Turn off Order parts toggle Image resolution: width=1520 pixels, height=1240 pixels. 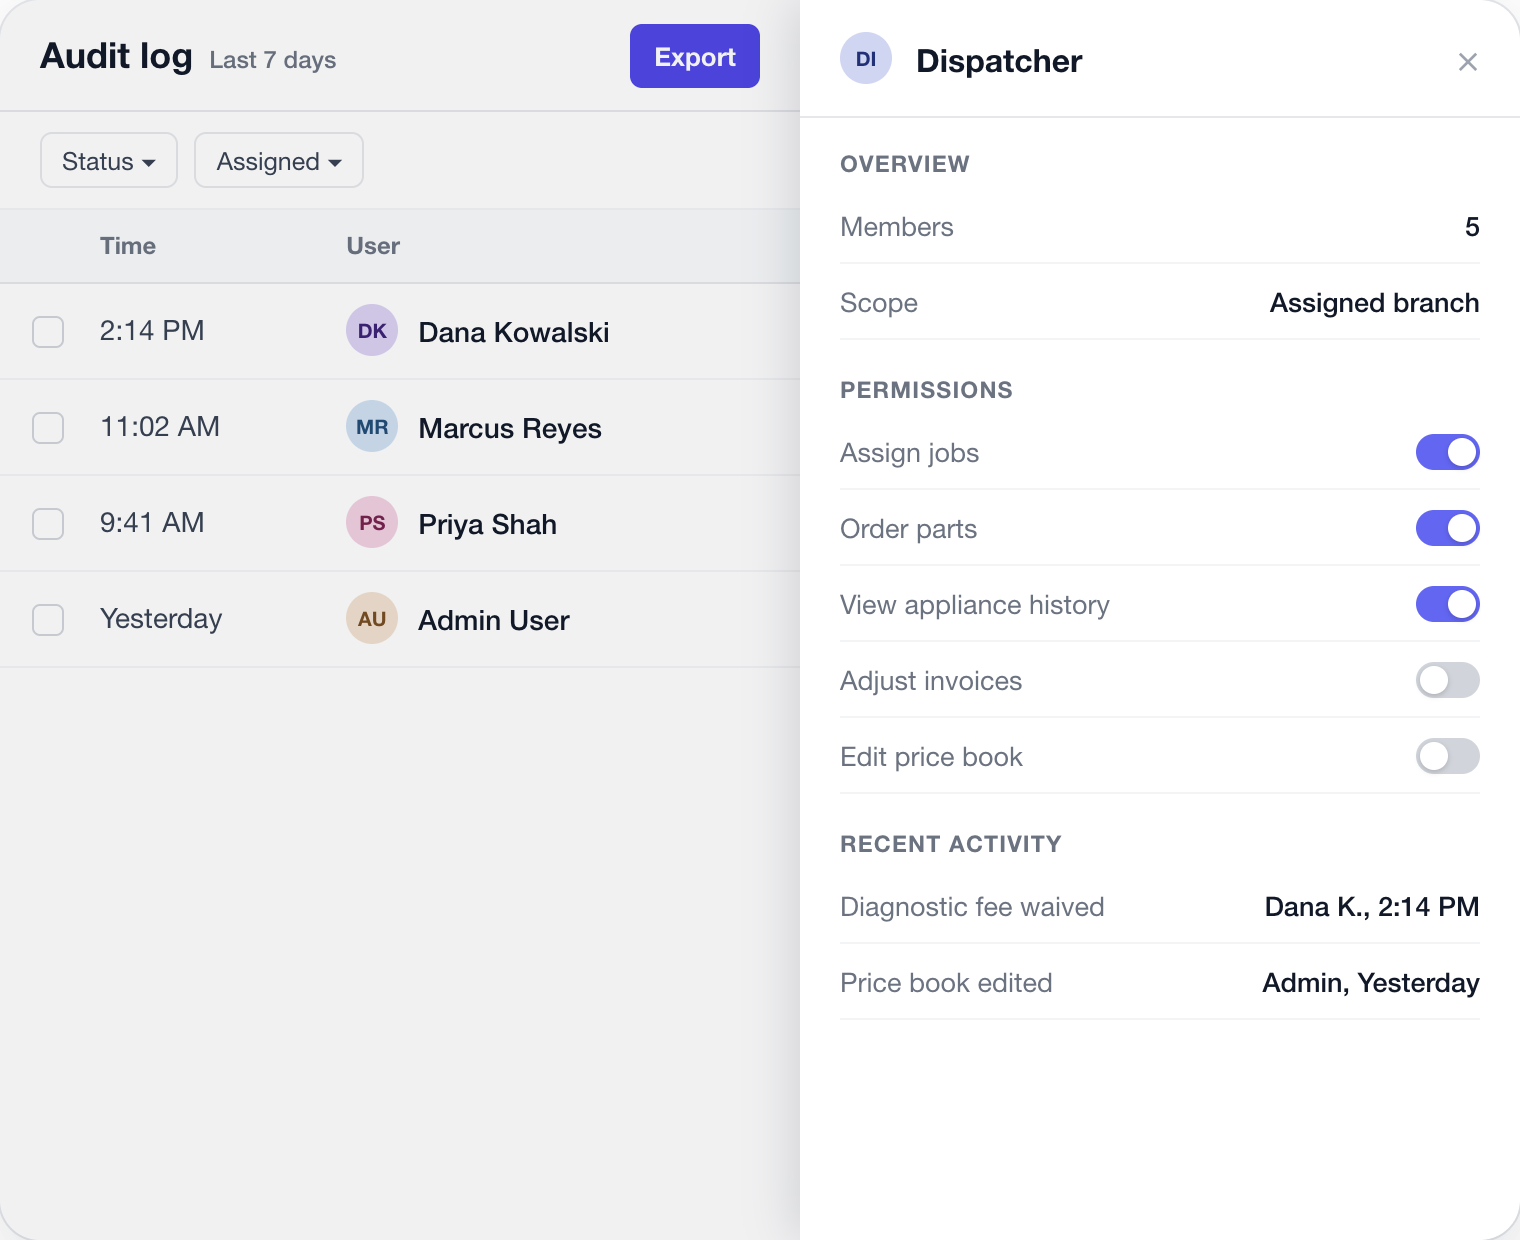pos(1447,528)
